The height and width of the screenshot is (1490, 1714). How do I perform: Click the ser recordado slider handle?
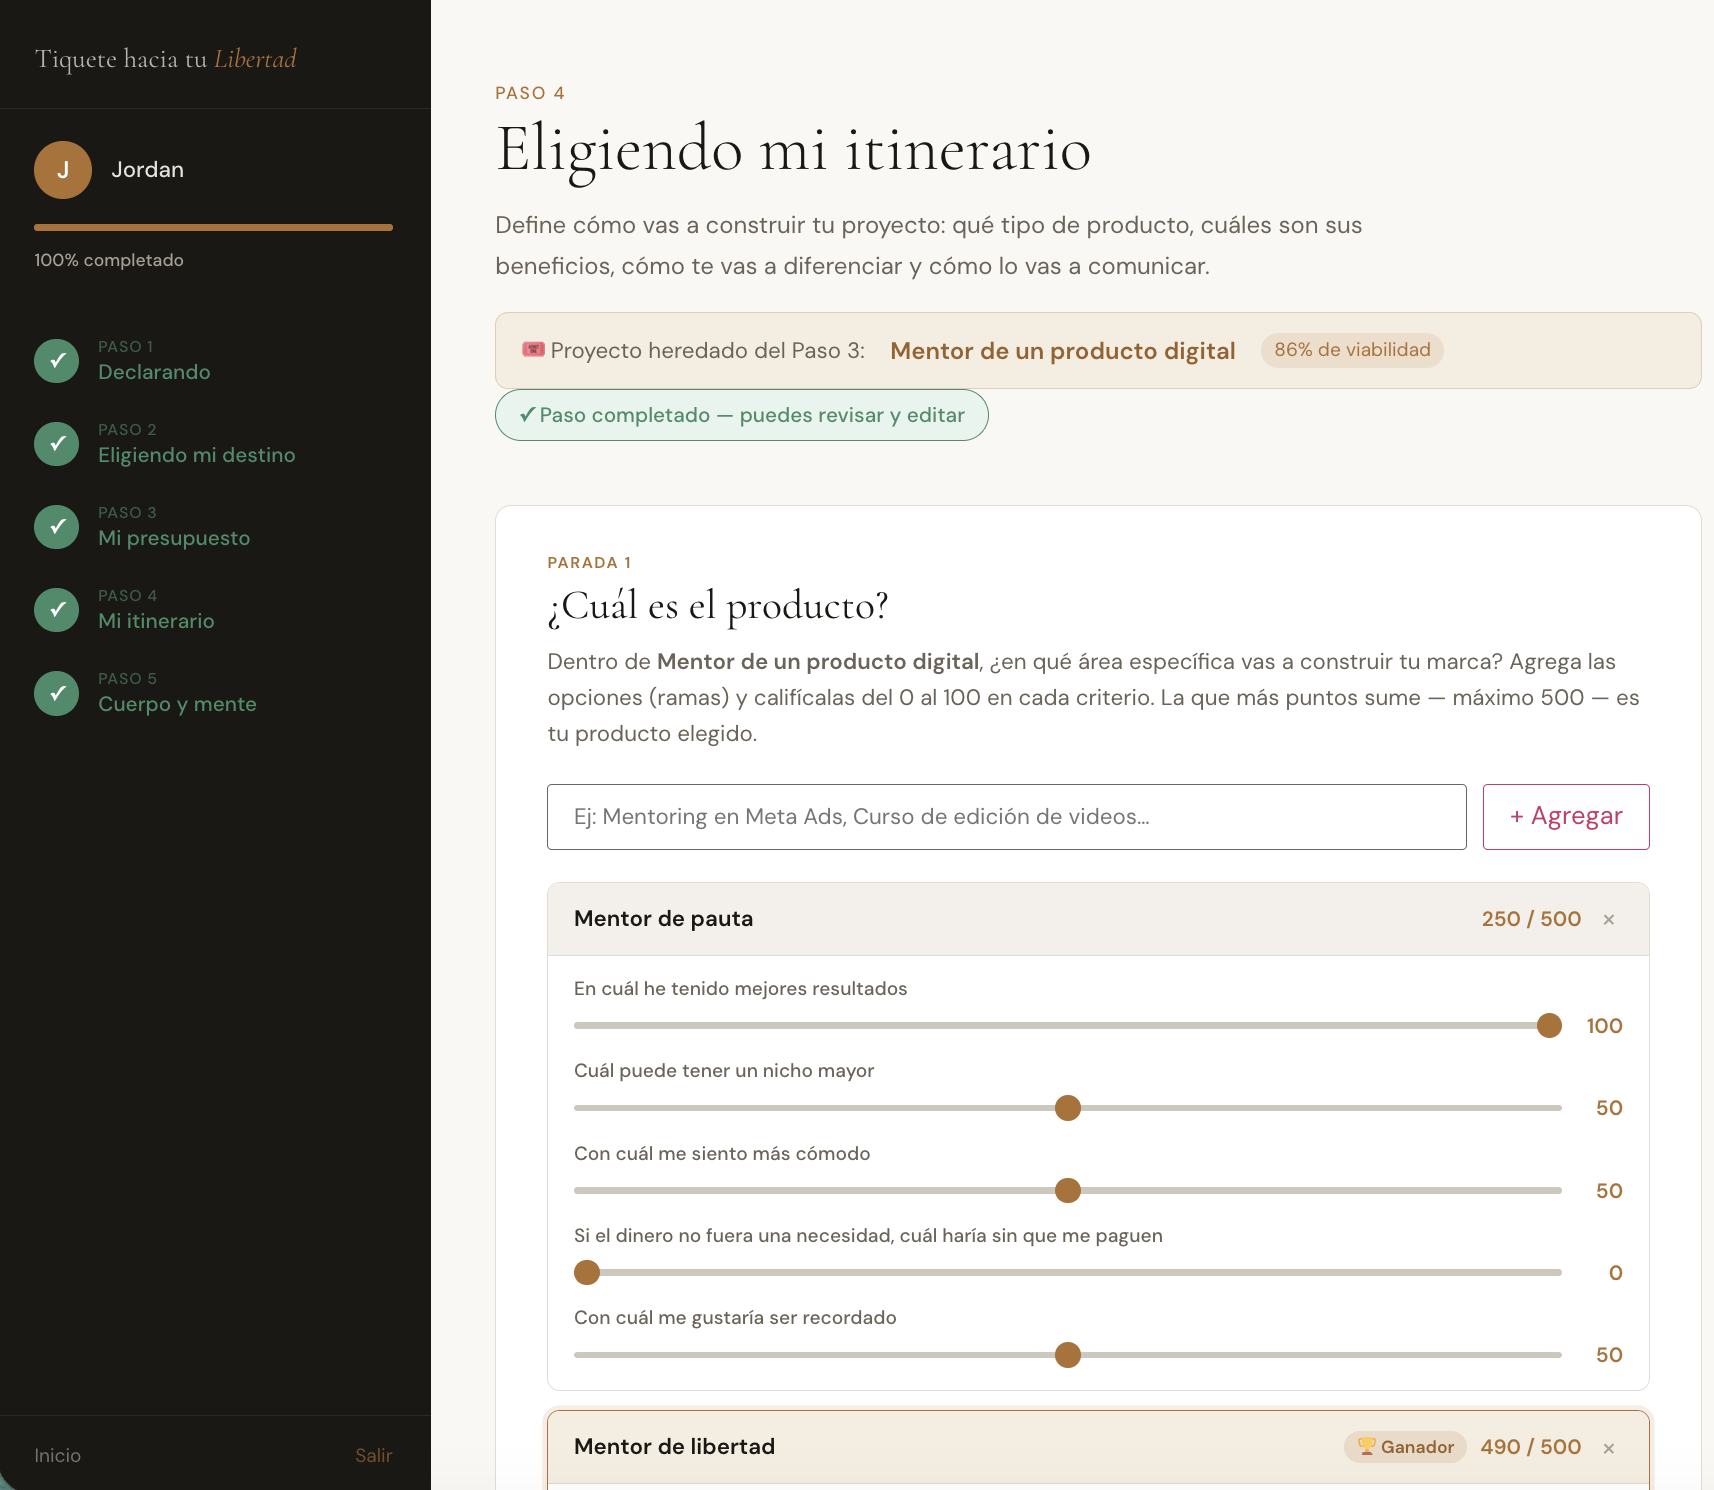[1068, 1355]
